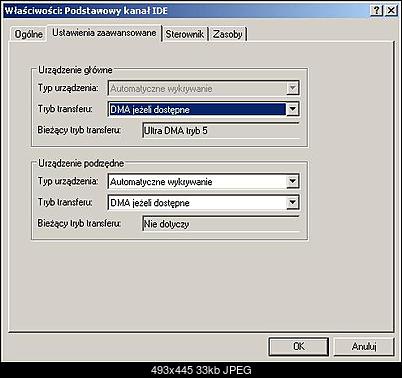Click 'Typ urządzenia' label in Urządzenie główne
The width and height of the screenshot is (402, 378).
pos(68,88)
